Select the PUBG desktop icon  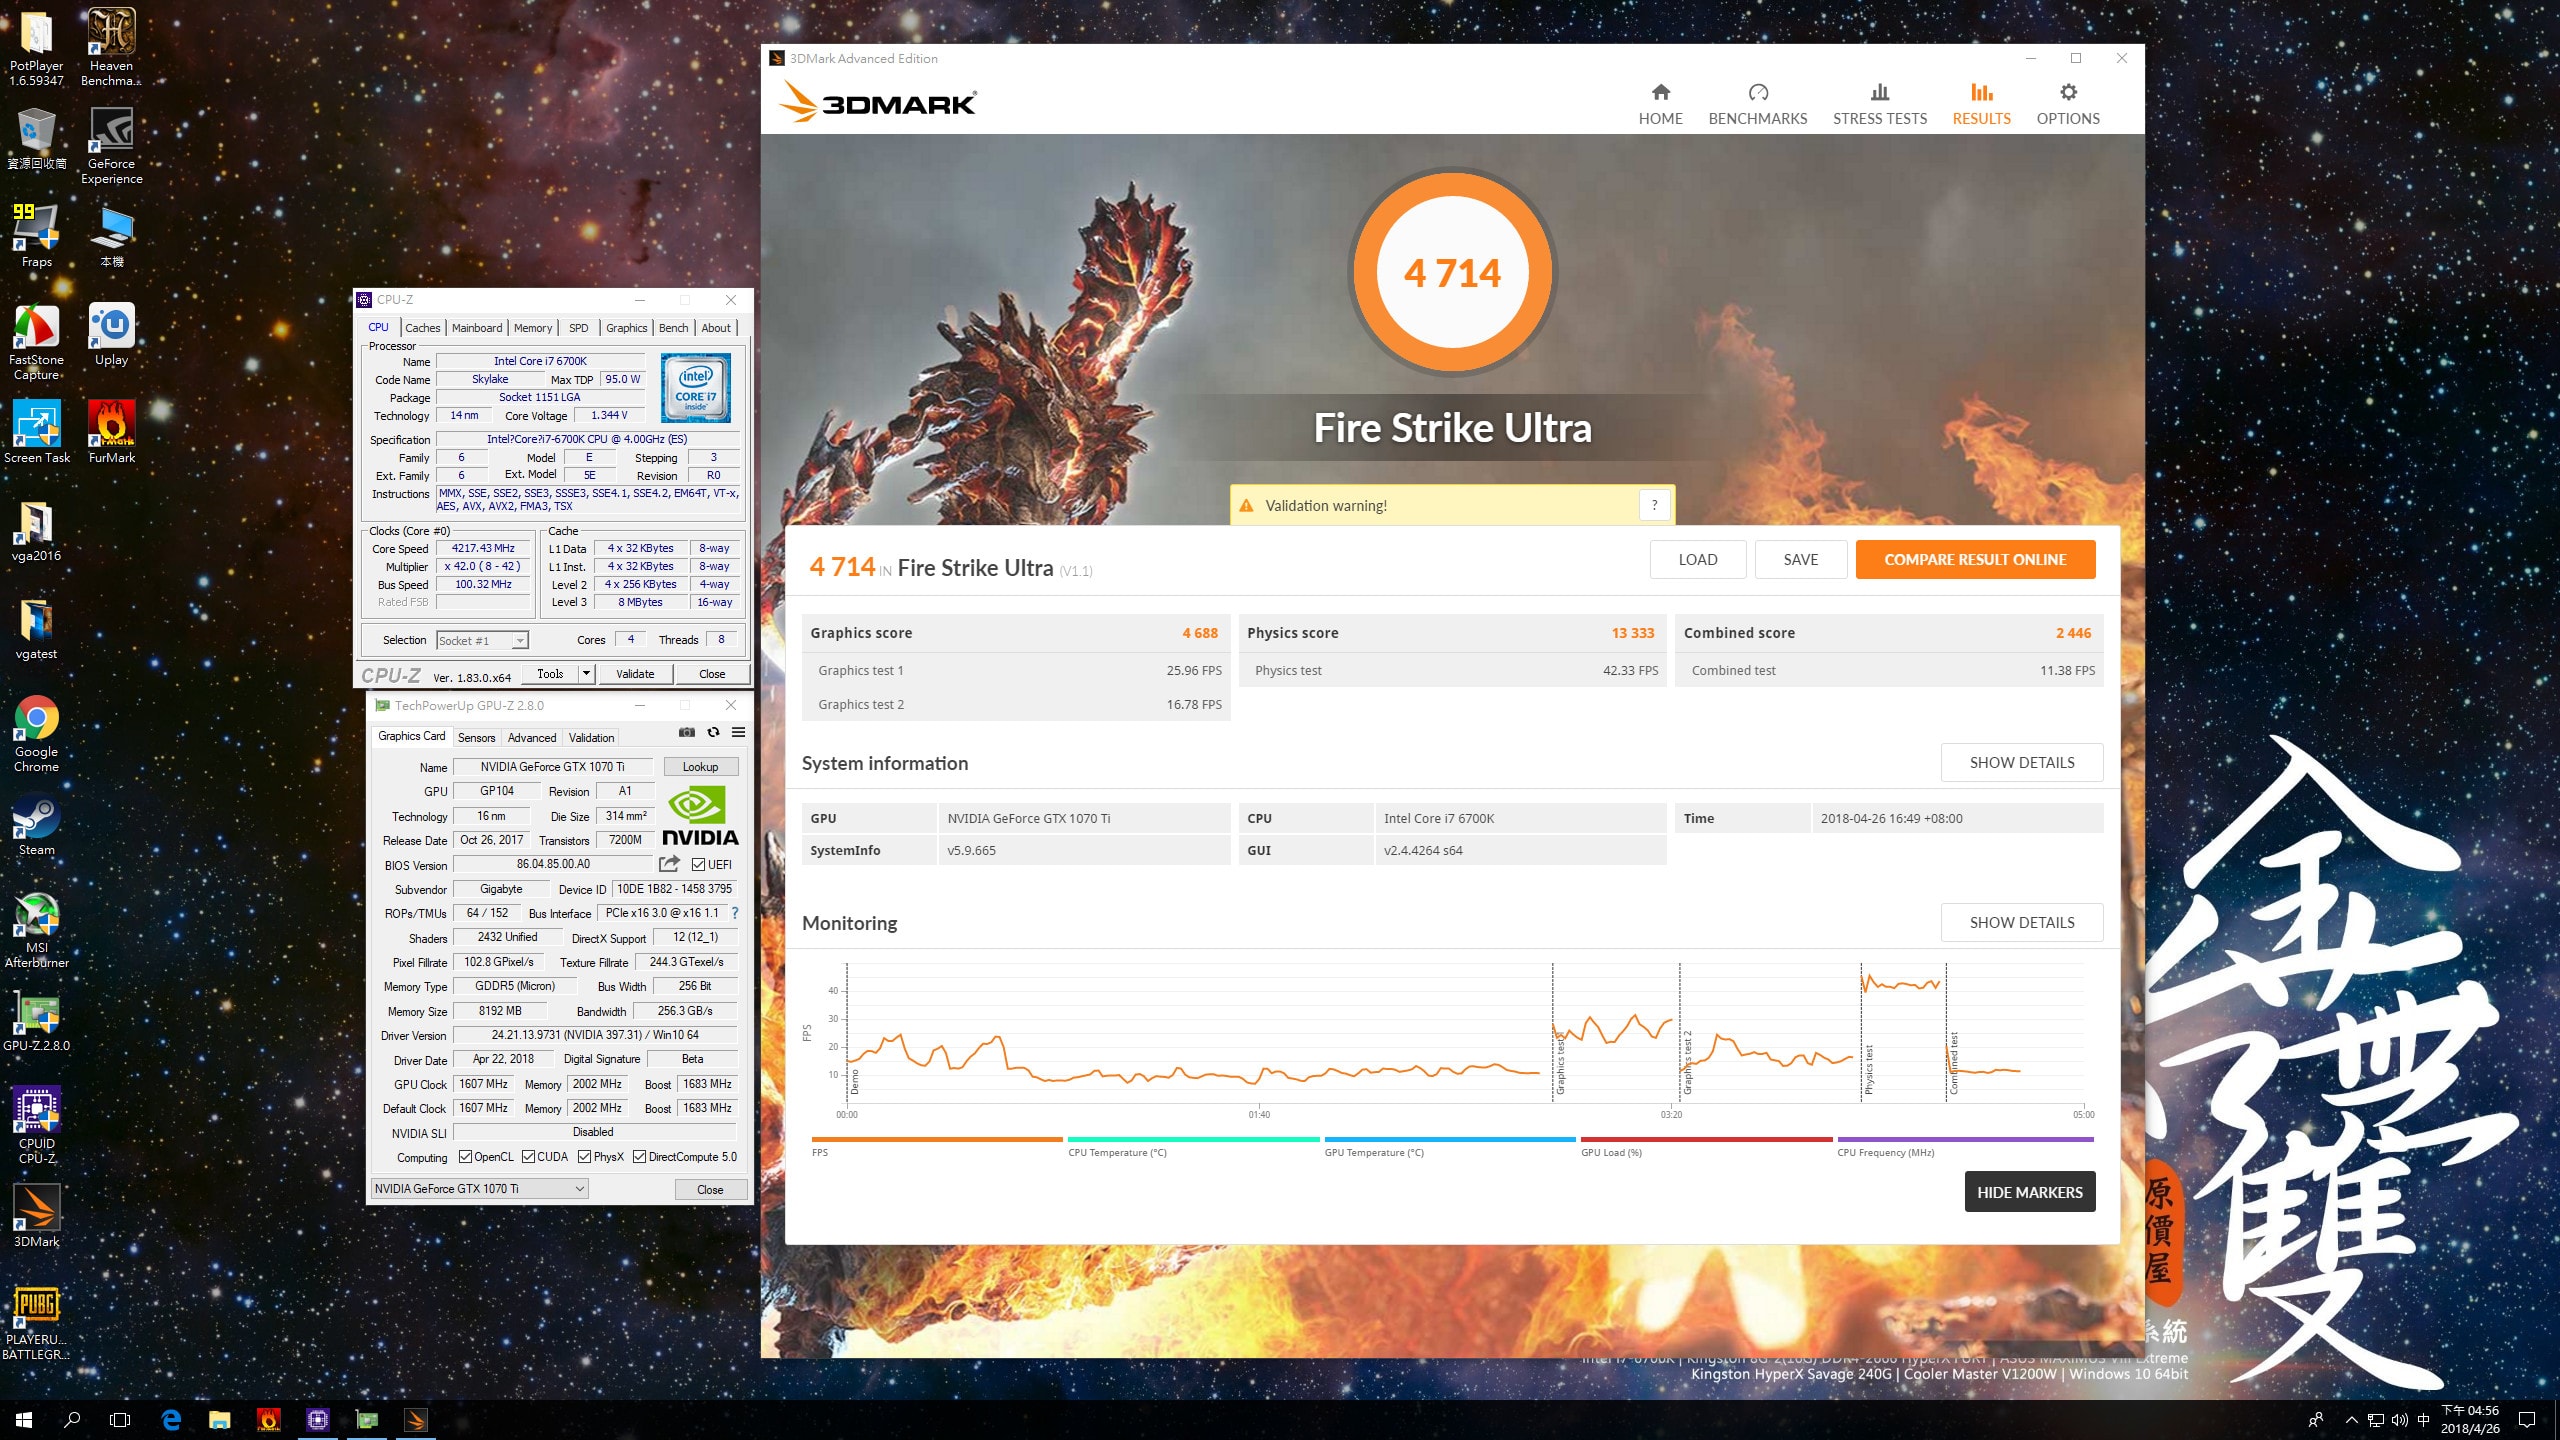36,1322
